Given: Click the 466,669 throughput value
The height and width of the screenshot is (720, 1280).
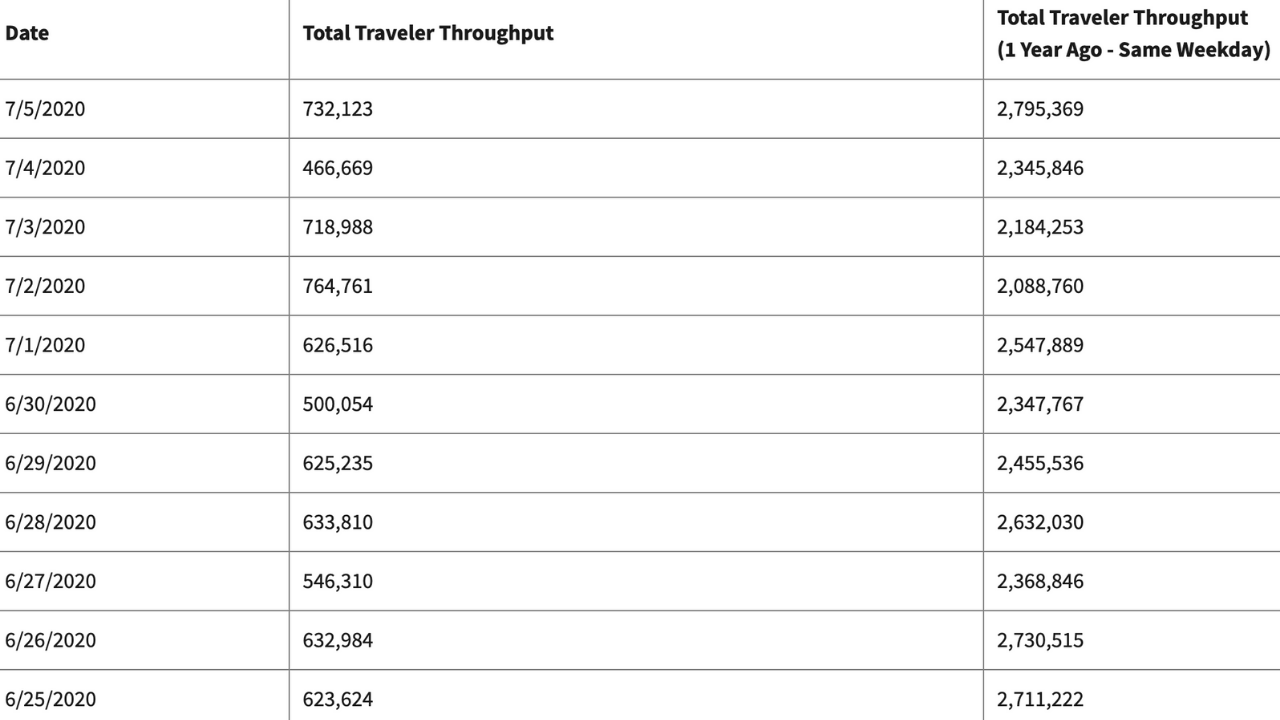Looking at the screenshot, I should (338, 168).
